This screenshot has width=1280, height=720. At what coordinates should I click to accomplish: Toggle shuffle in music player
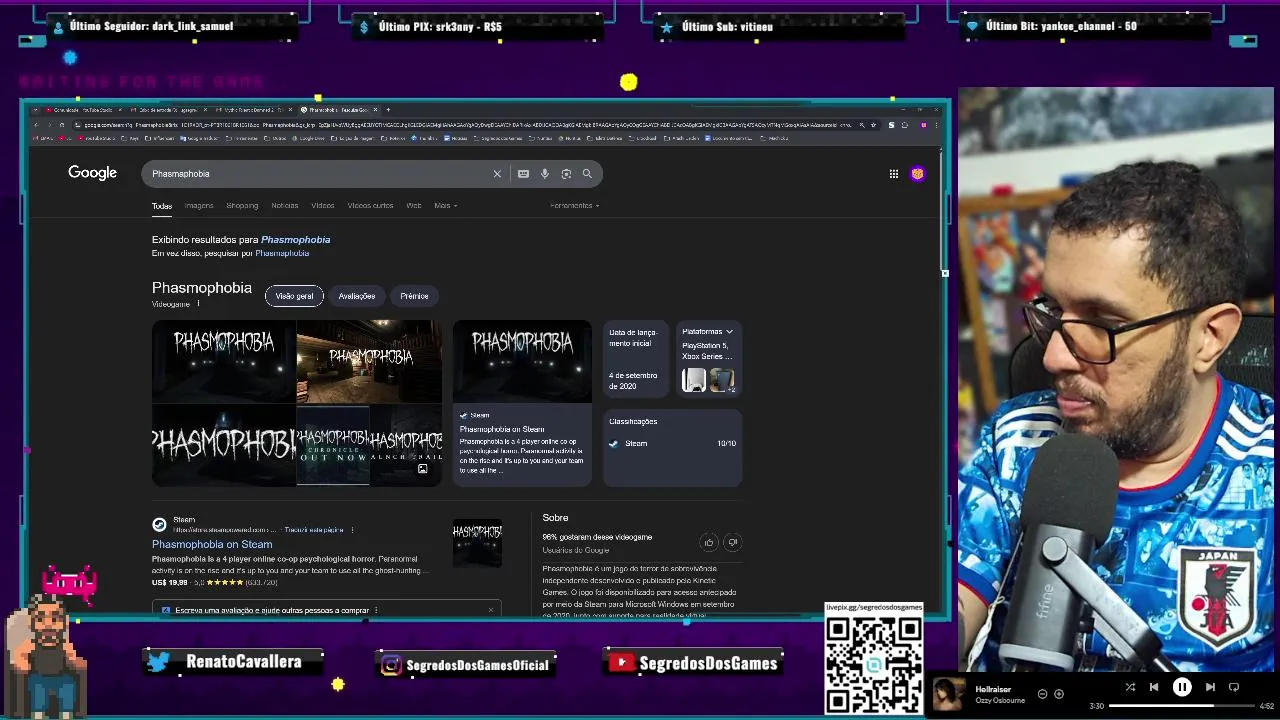tap(1130, 687)
